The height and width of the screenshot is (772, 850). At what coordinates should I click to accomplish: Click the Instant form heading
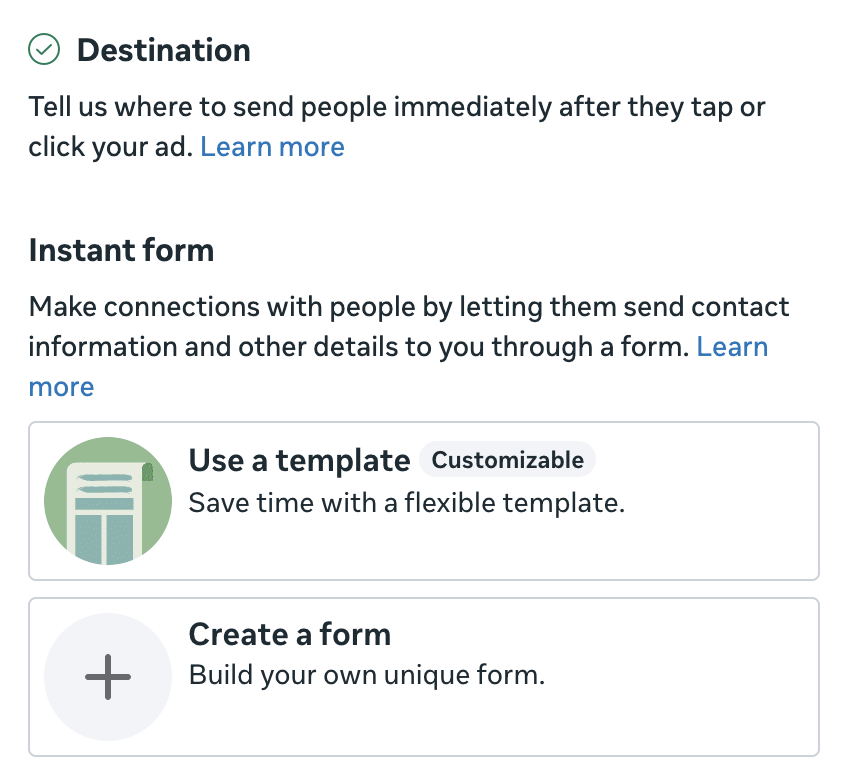[121, 250]
